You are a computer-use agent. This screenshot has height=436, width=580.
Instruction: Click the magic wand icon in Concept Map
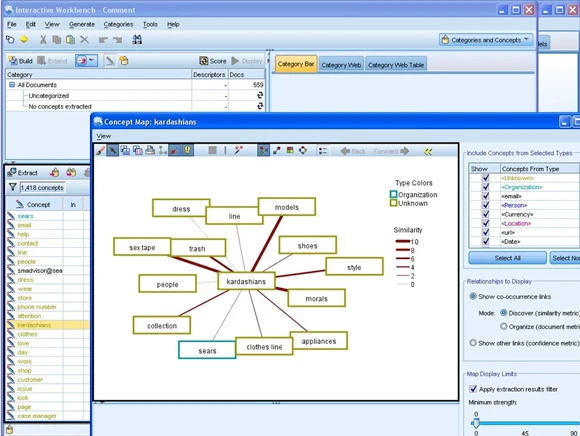239,150
